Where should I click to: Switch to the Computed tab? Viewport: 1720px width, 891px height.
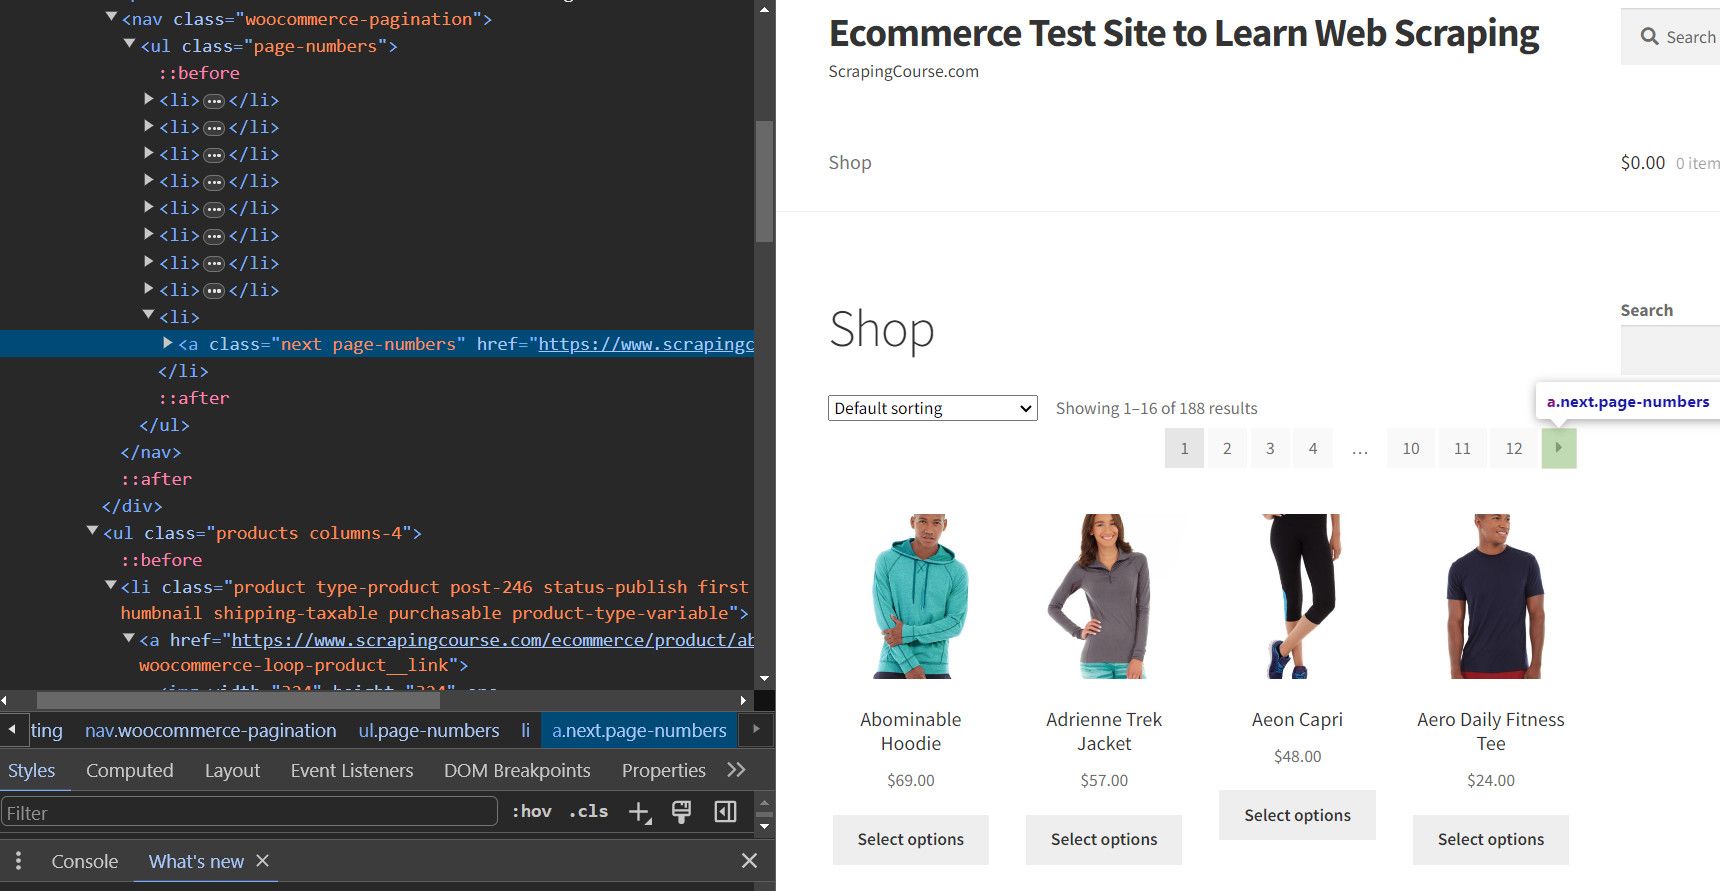point(130,770)
